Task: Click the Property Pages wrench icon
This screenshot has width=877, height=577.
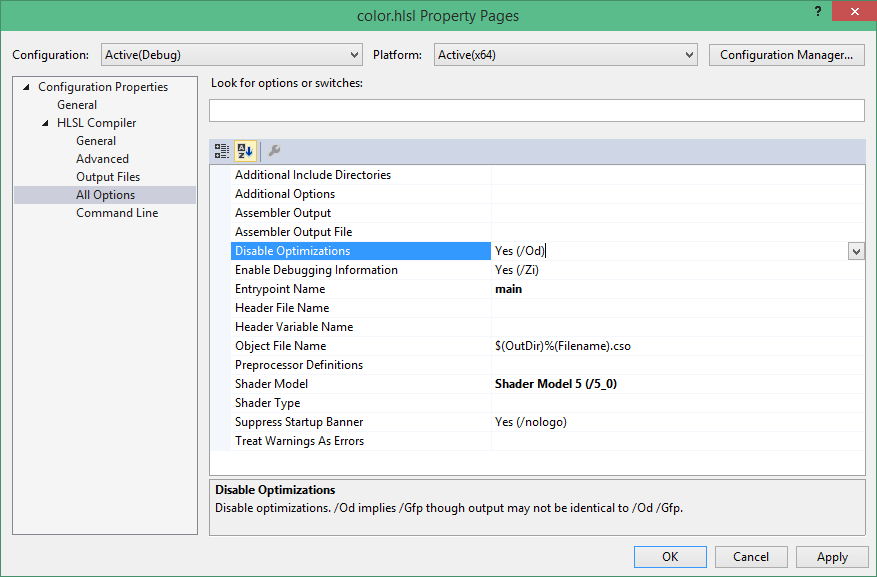Action: click(x=274, y=151)
